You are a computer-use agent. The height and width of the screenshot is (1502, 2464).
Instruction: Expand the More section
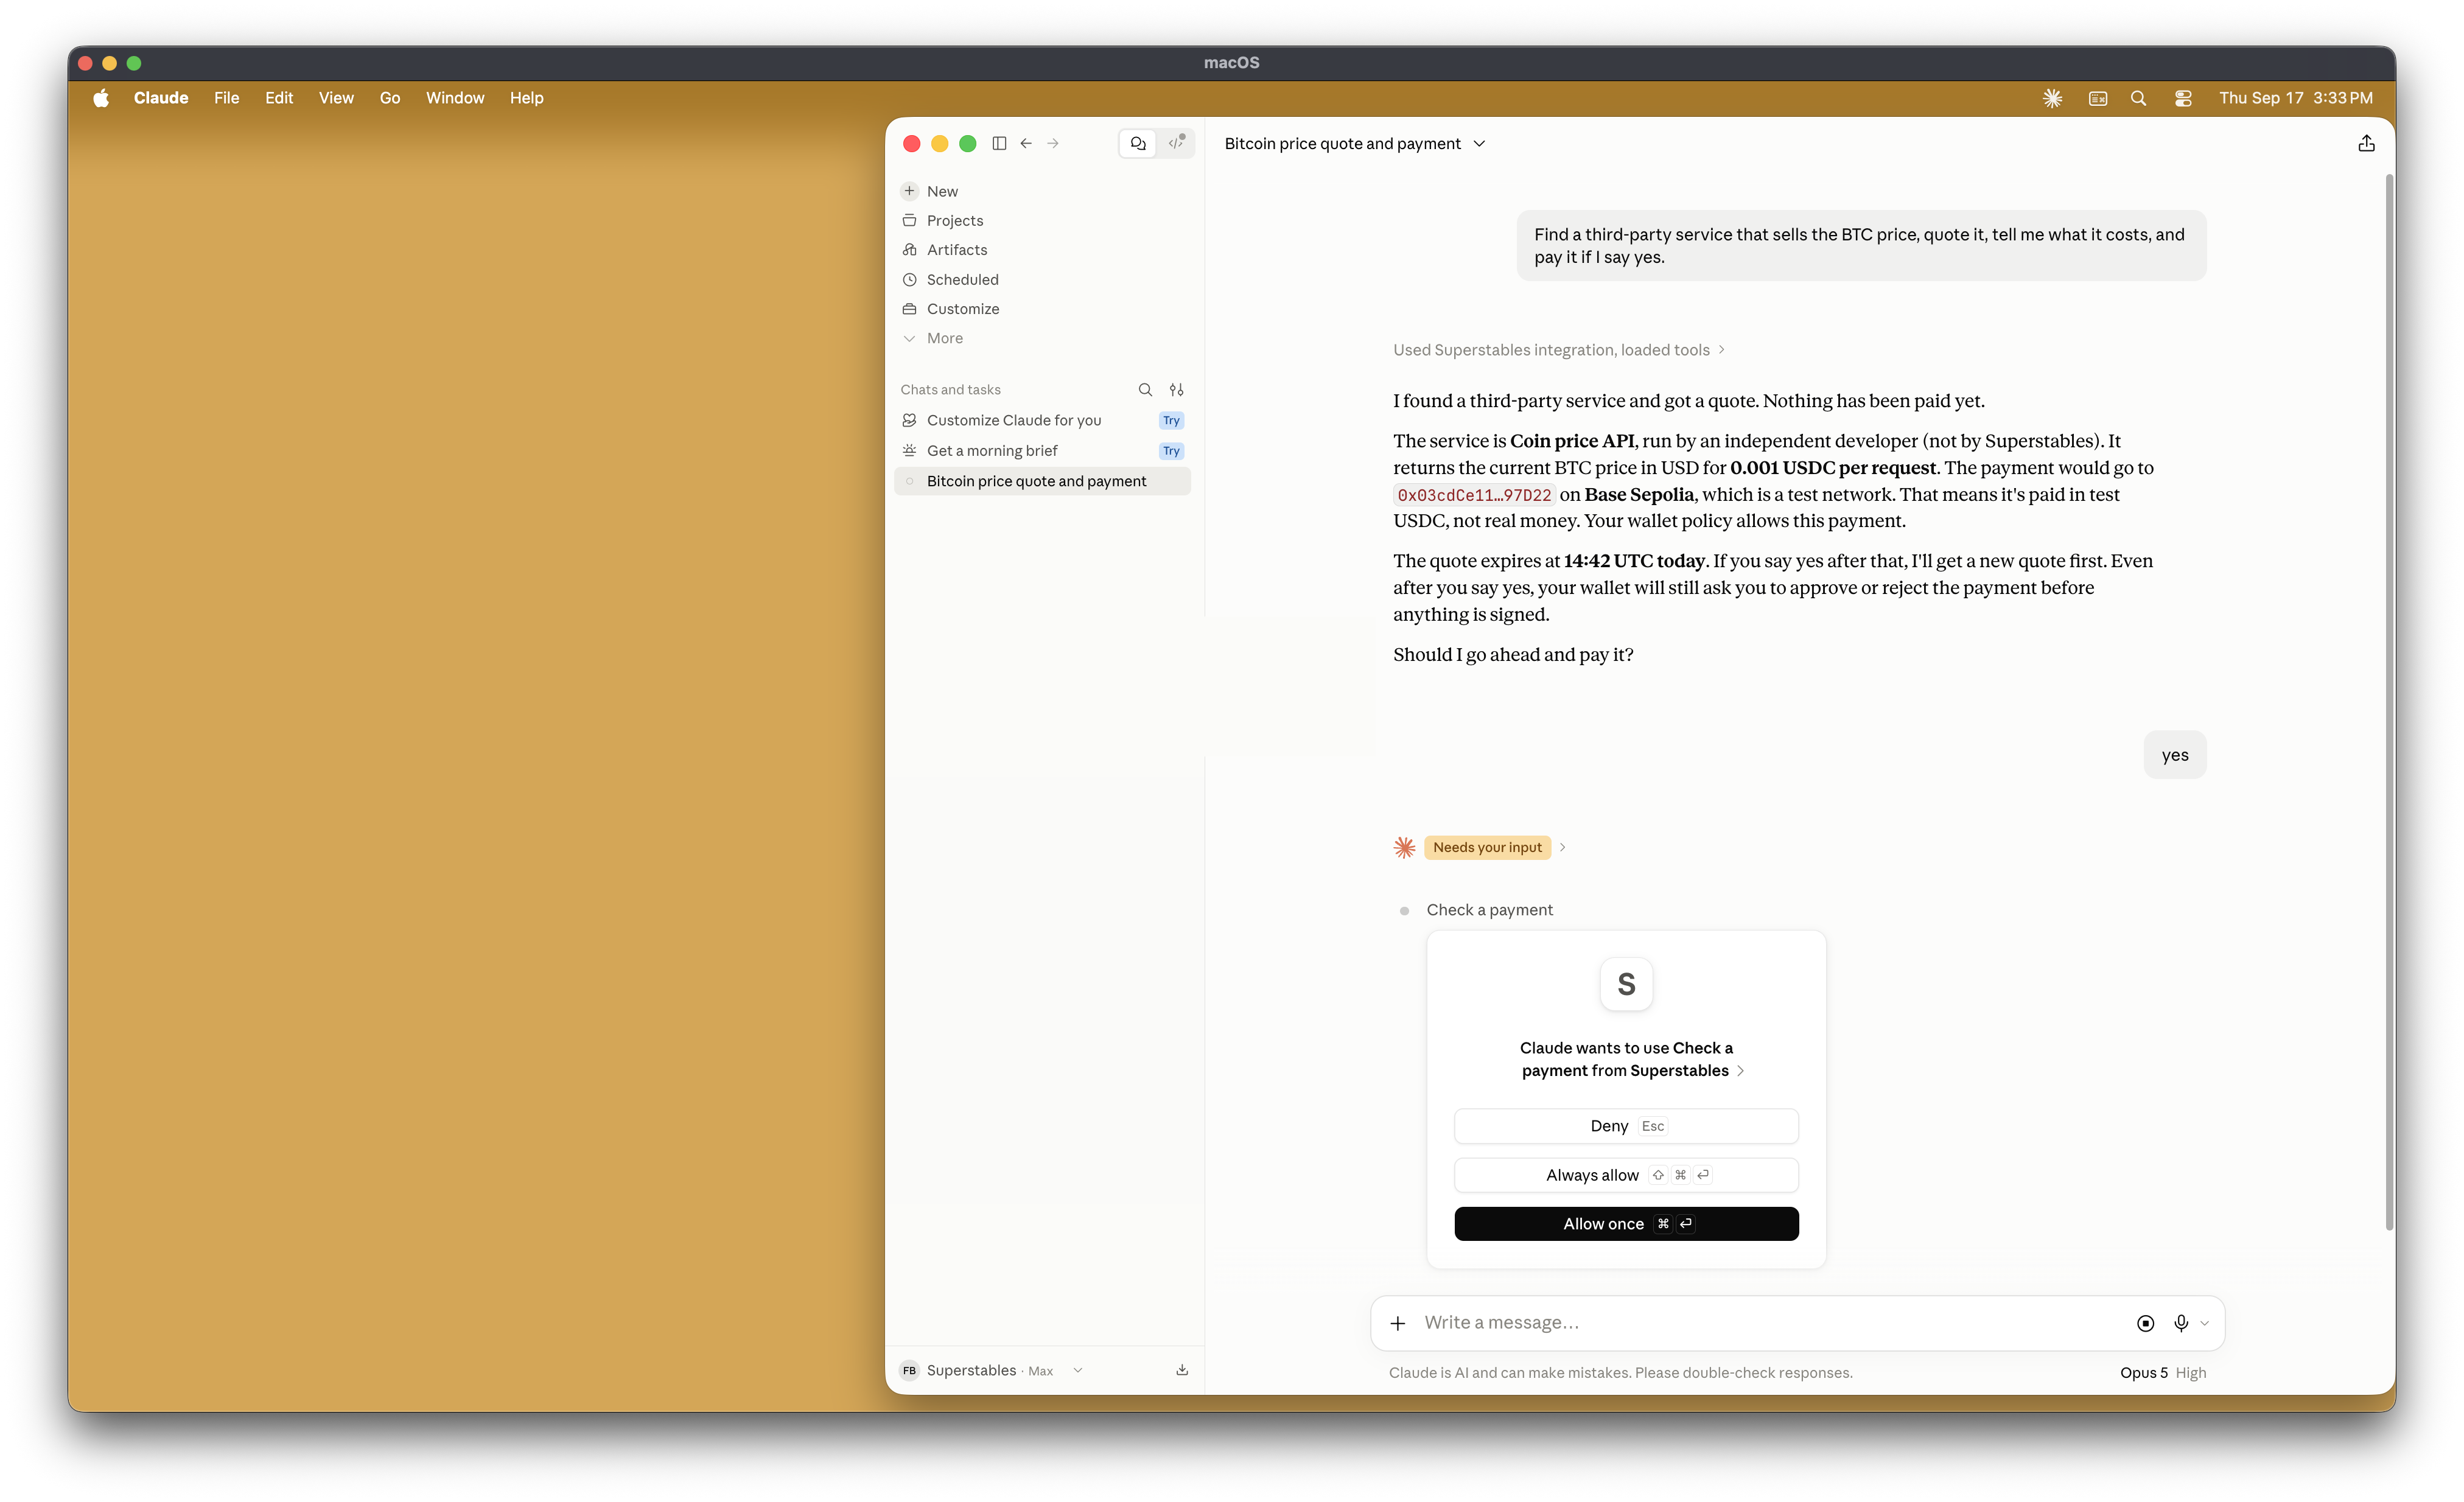(x=1043, y=338)
